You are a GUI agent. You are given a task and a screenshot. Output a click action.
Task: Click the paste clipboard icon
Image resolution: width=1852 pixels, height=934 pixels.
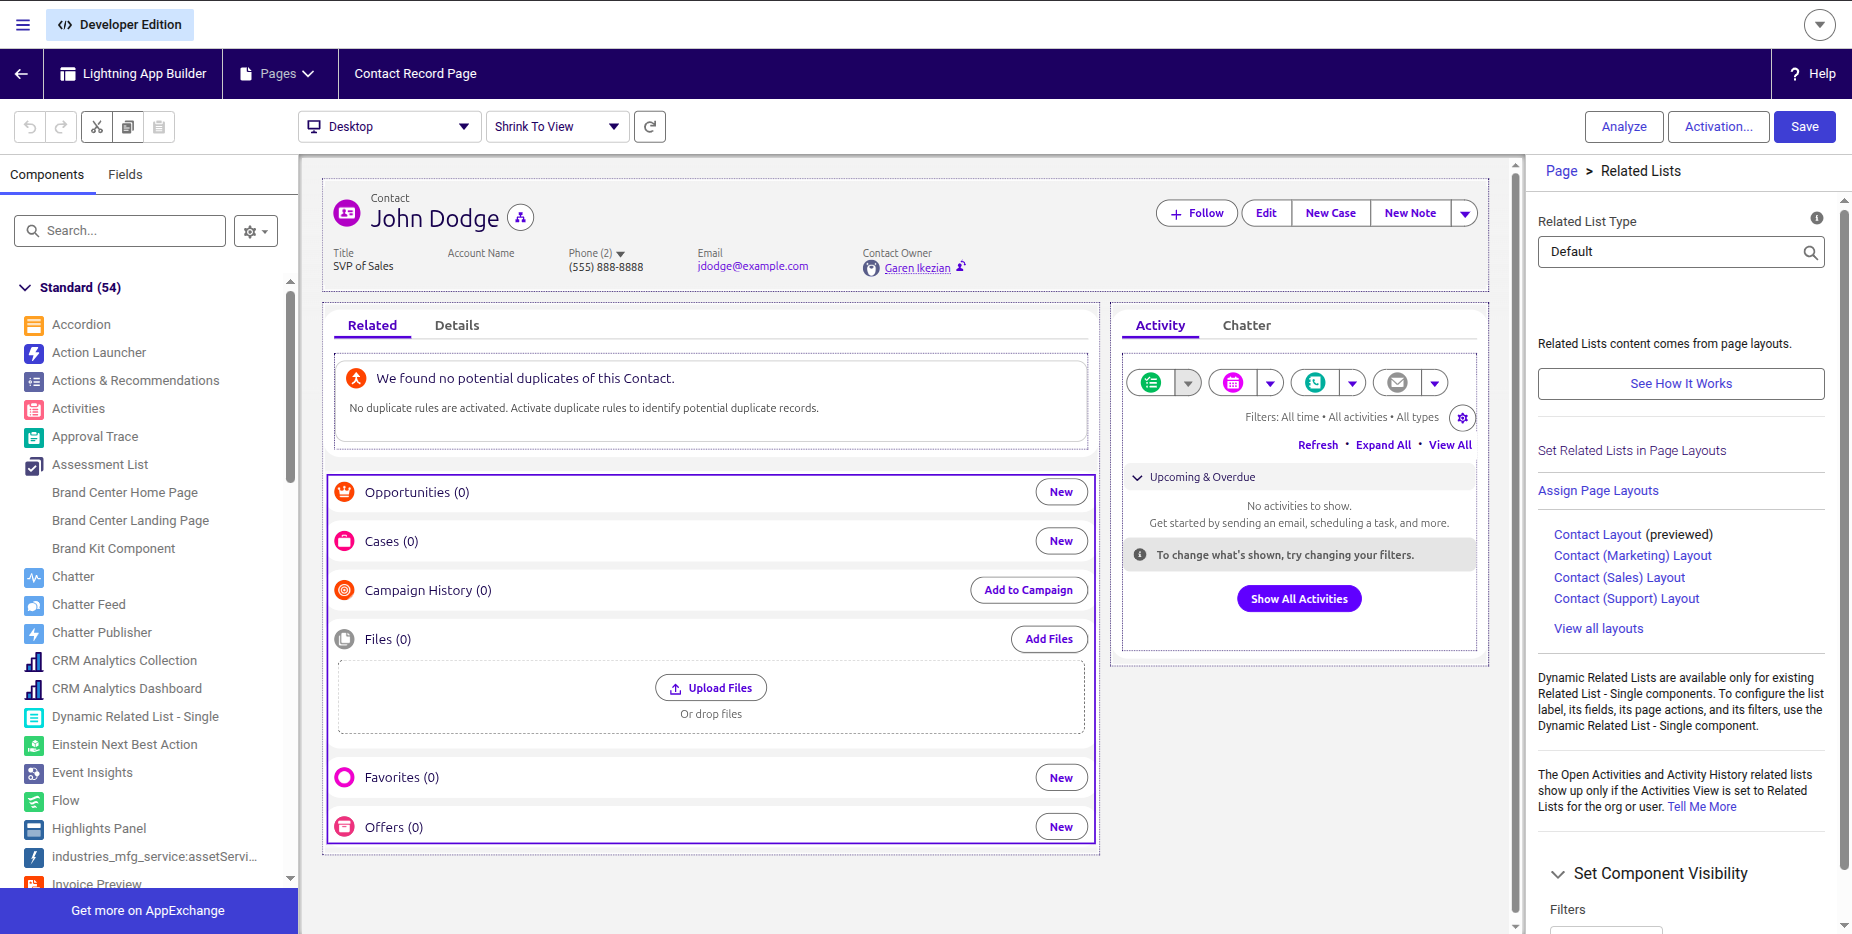pos(159,127)
